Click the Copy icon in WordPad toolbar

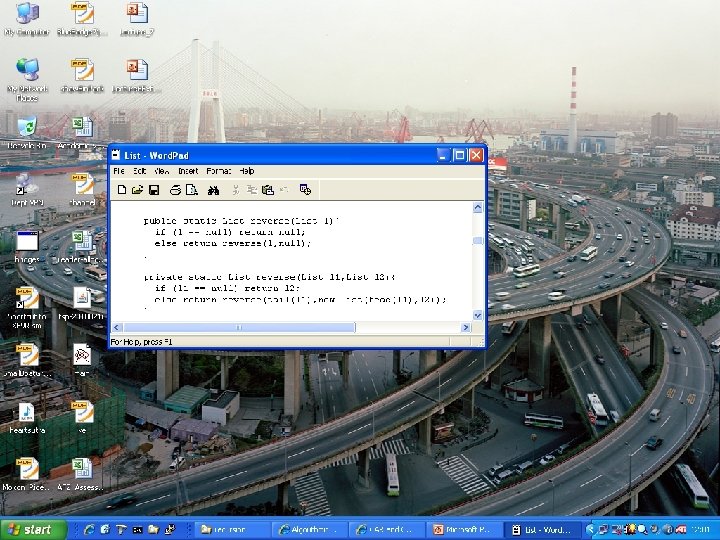tap(252, 190)
